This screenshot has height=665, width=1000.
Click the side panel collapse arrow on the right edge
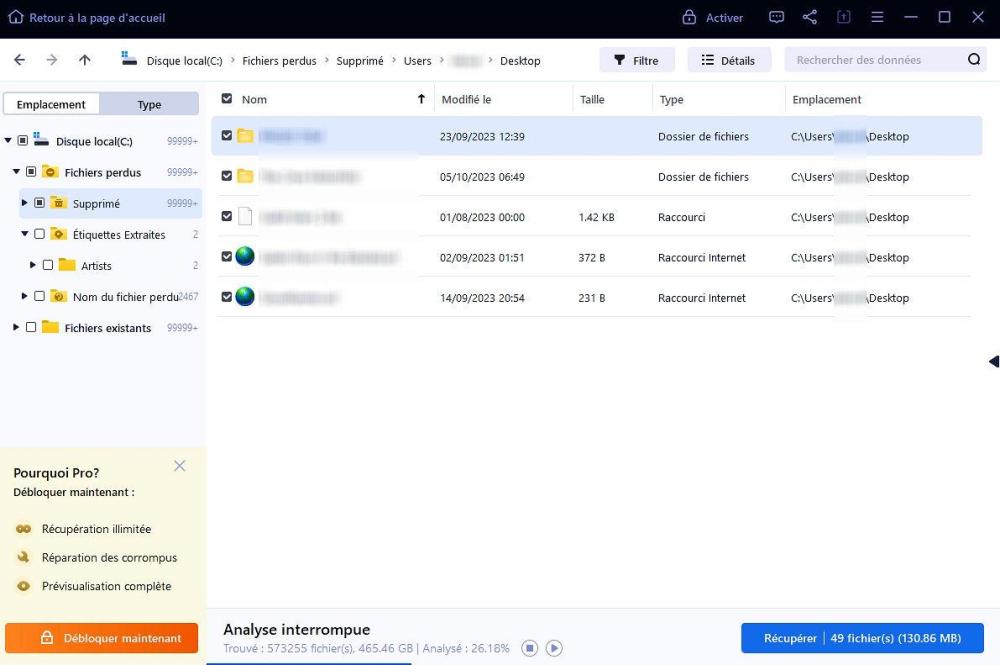click(x=994, y=362)
